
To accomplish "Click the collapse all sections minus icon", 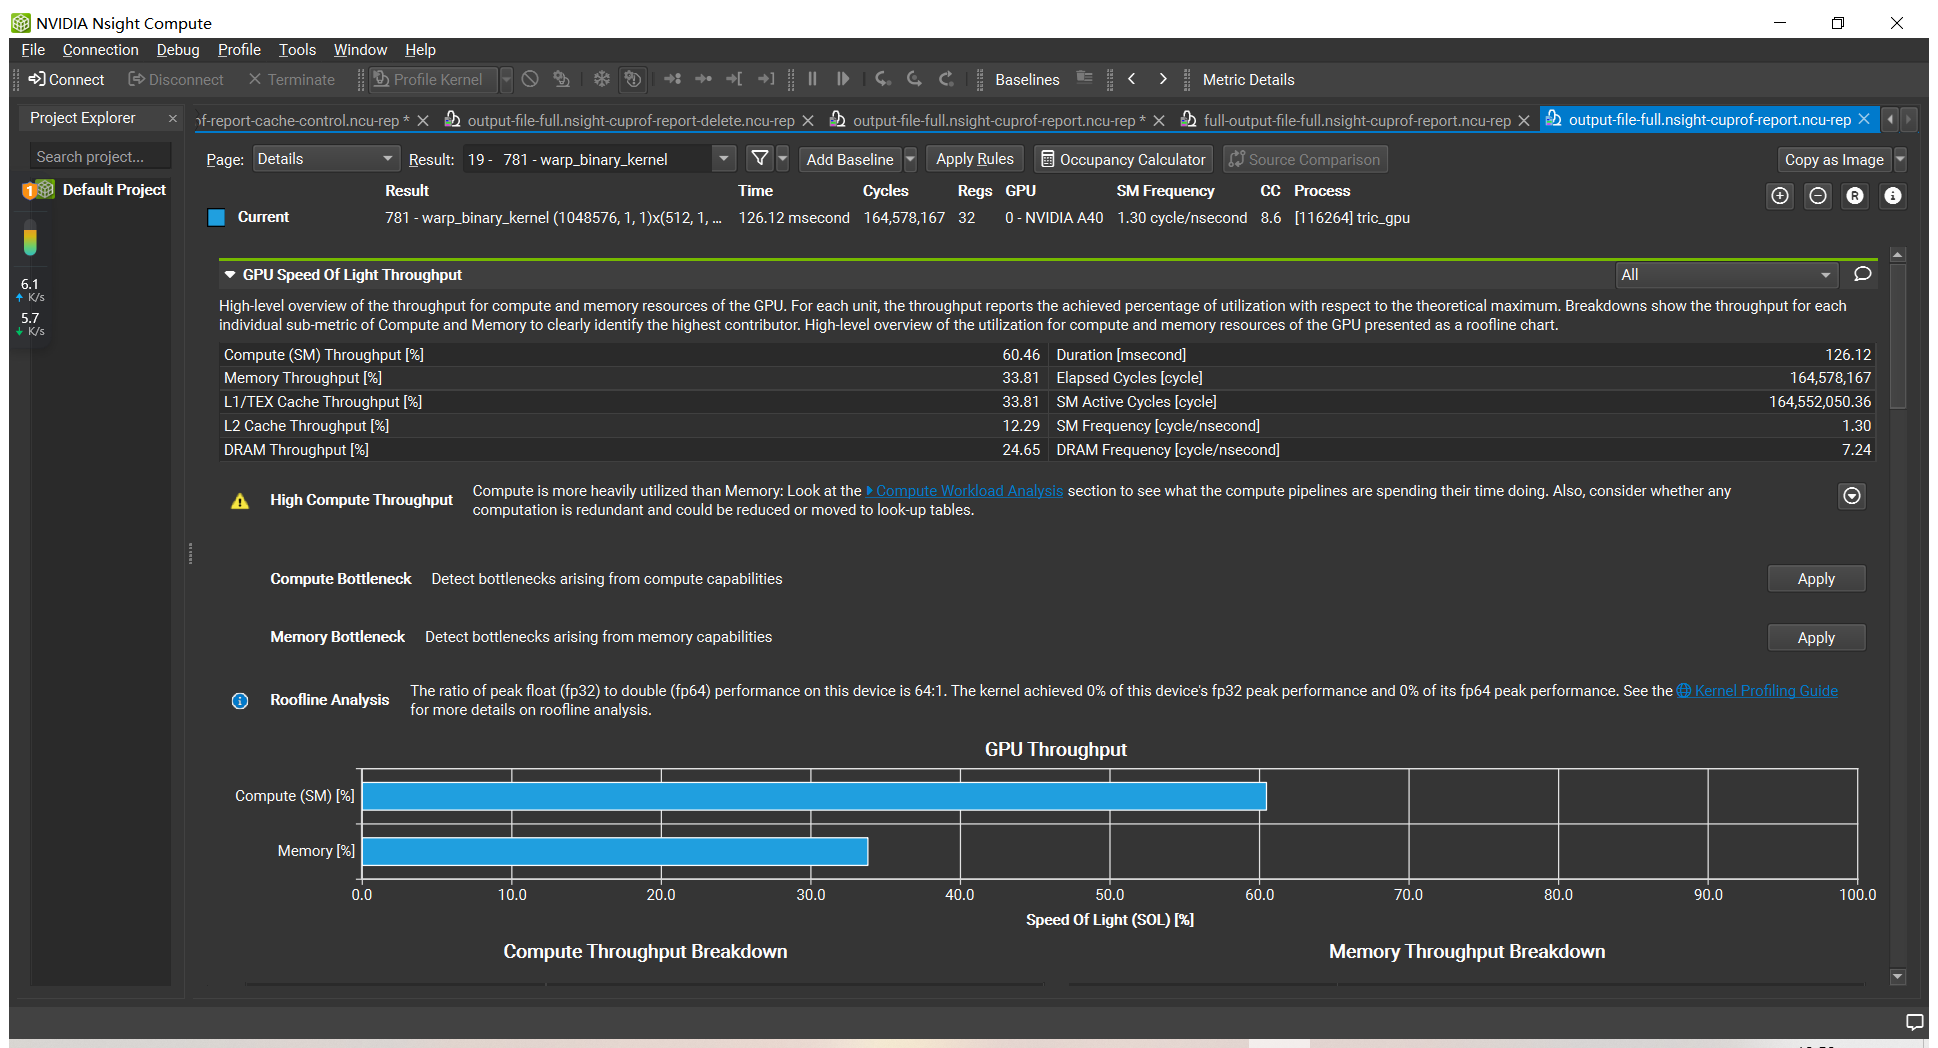I will tap(1818, 196).
